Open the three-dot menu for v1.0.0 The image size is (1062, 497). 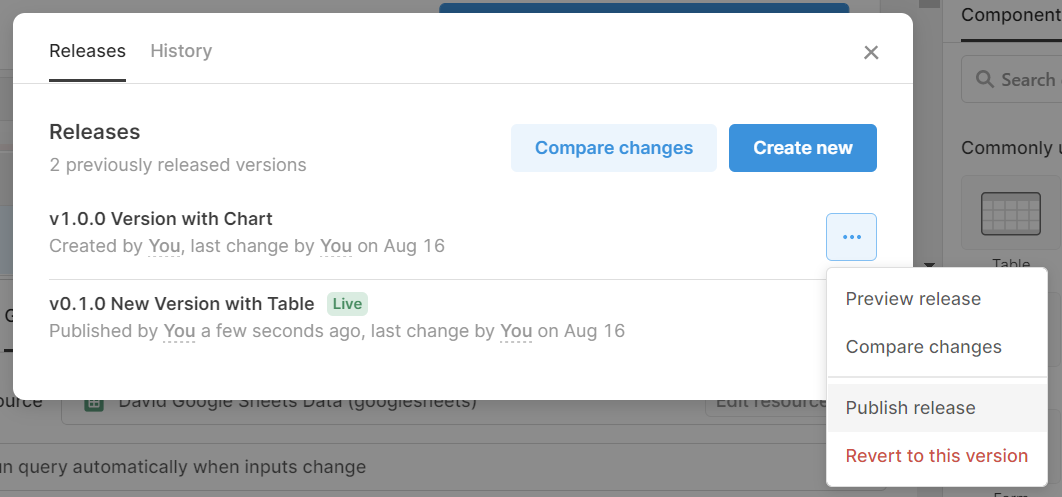(851, 237)
